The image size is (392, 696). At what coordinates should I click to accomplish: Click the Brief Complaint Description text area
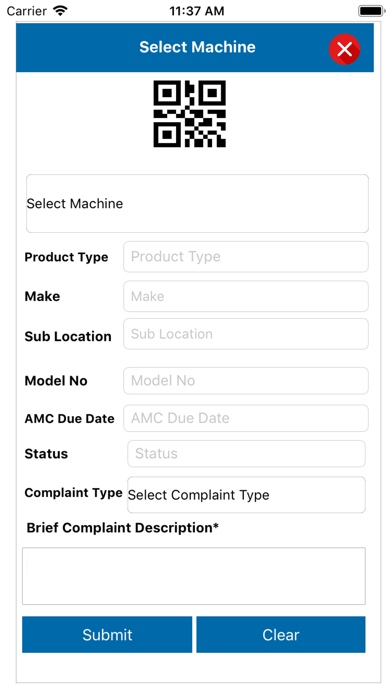(194, 576)
